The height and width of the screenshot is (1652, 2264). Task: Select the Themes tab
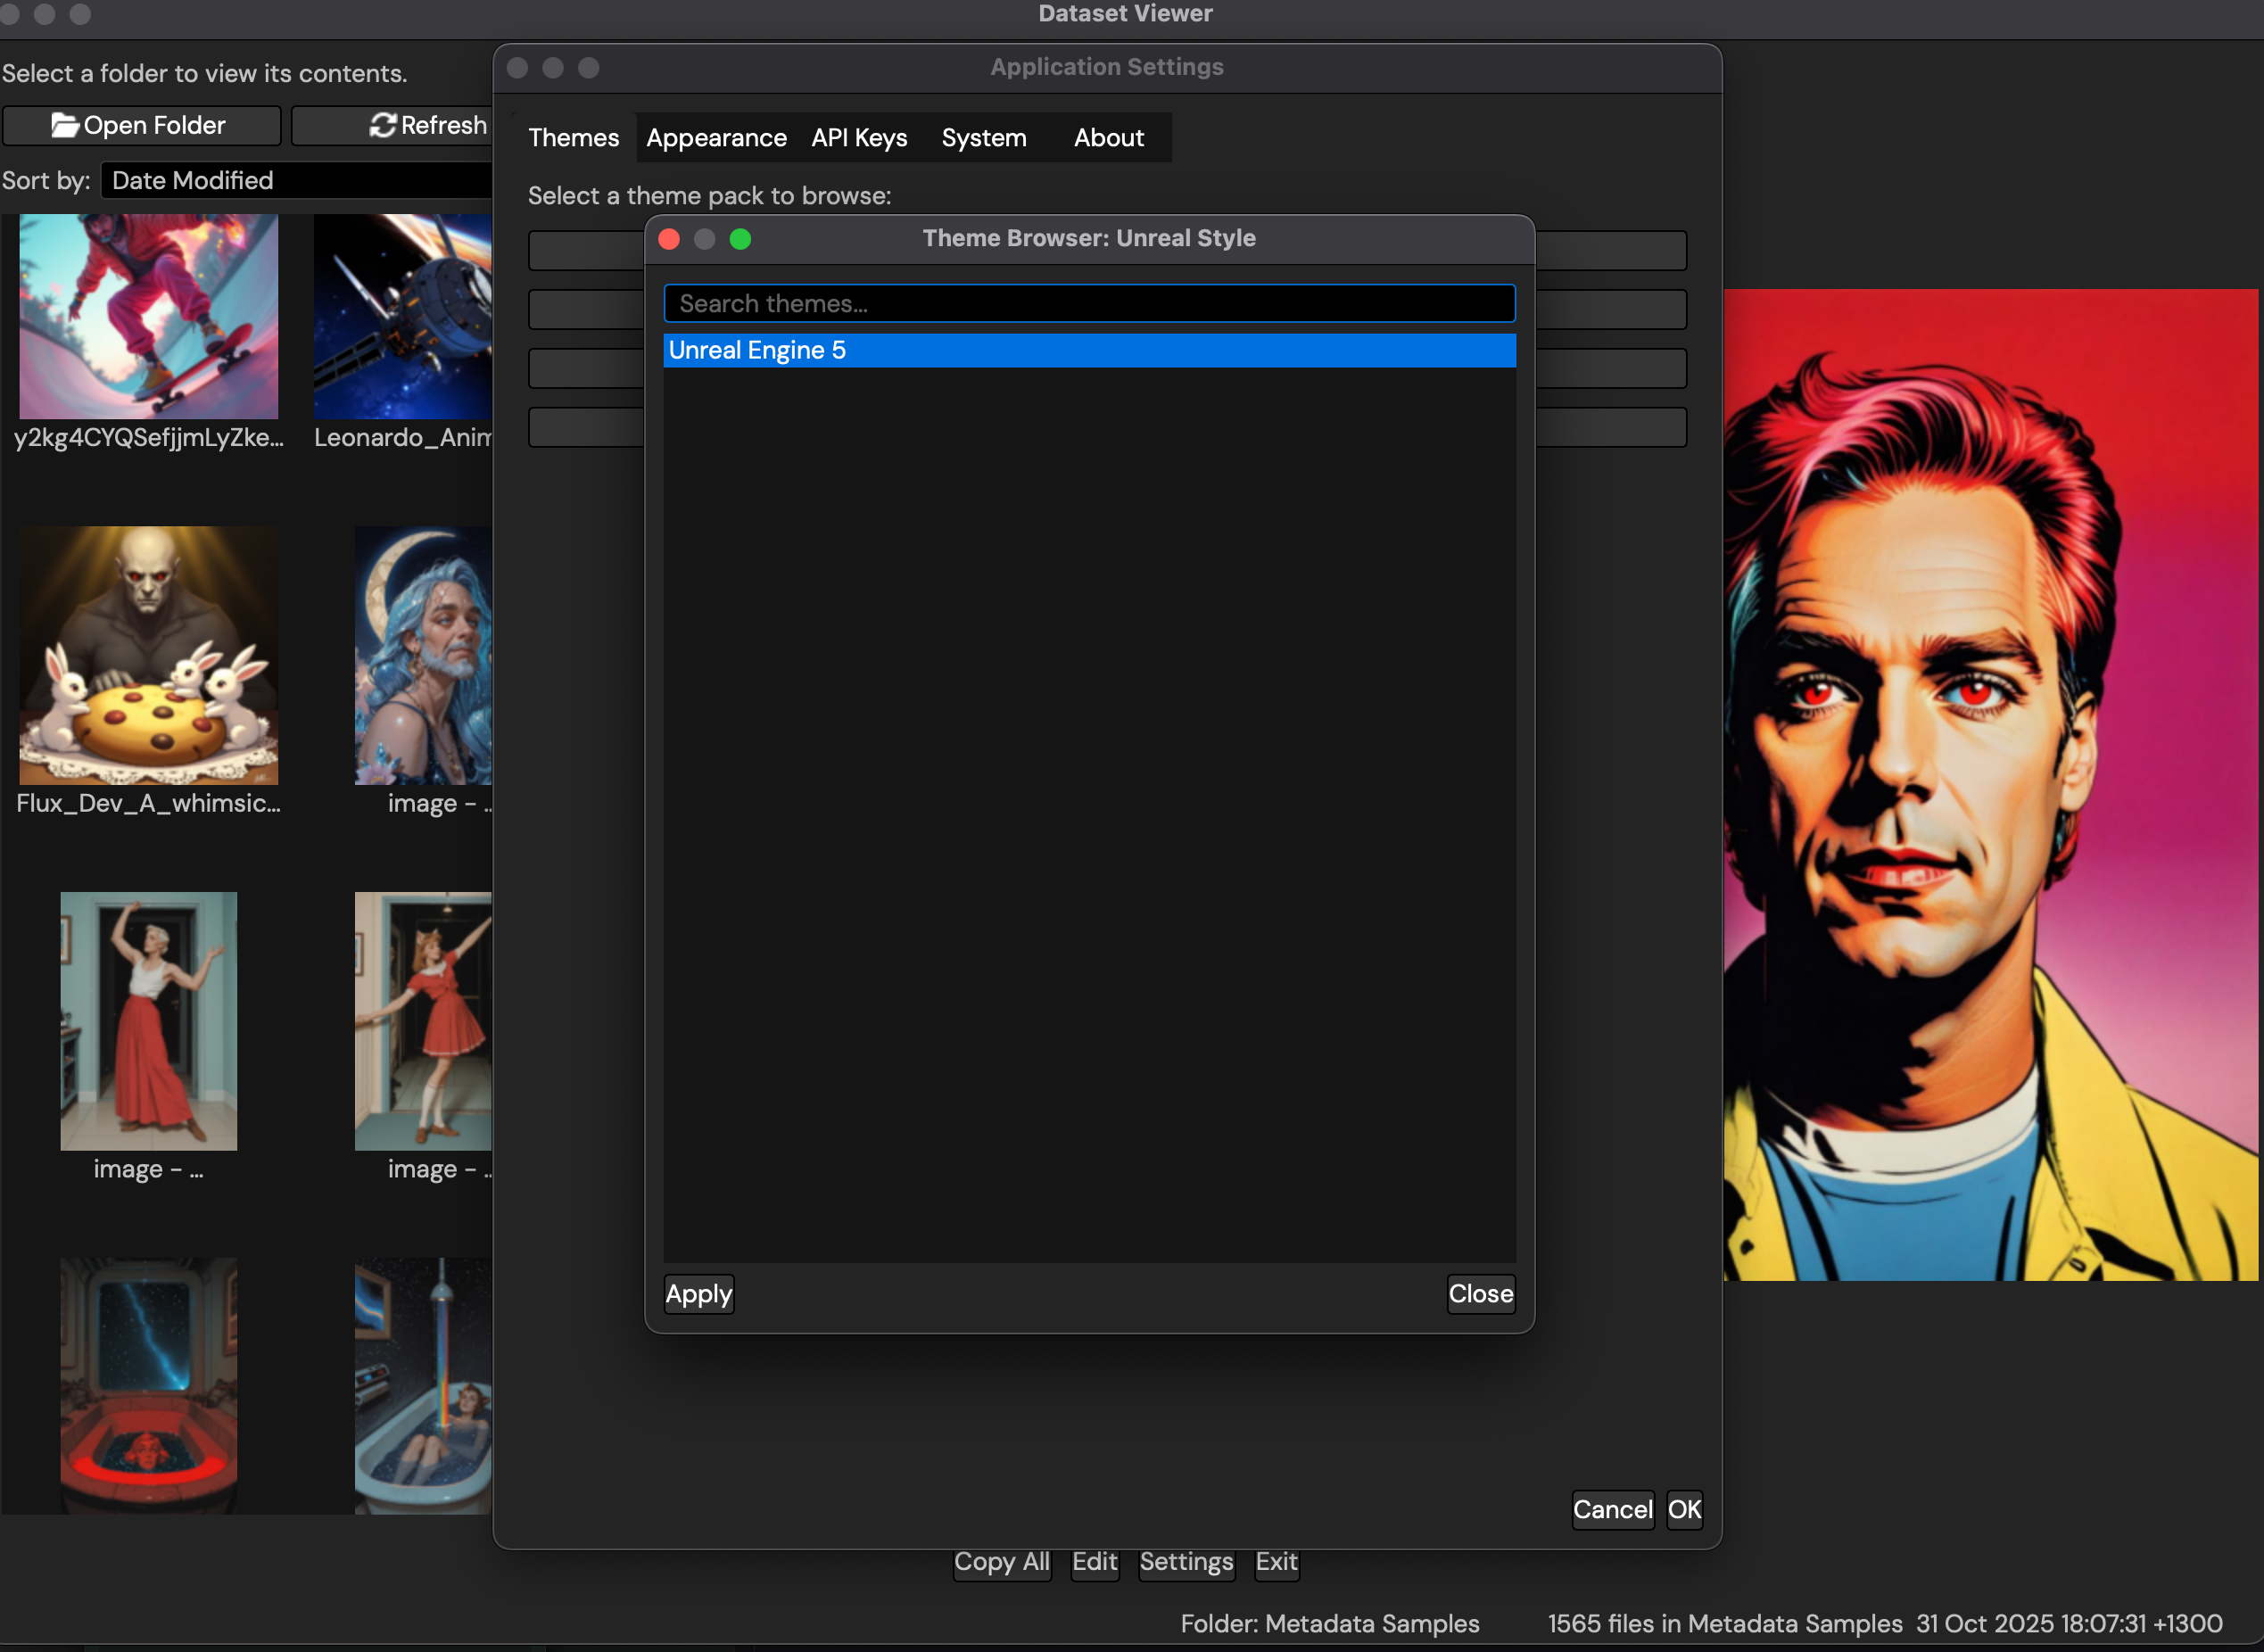point(573,137)
